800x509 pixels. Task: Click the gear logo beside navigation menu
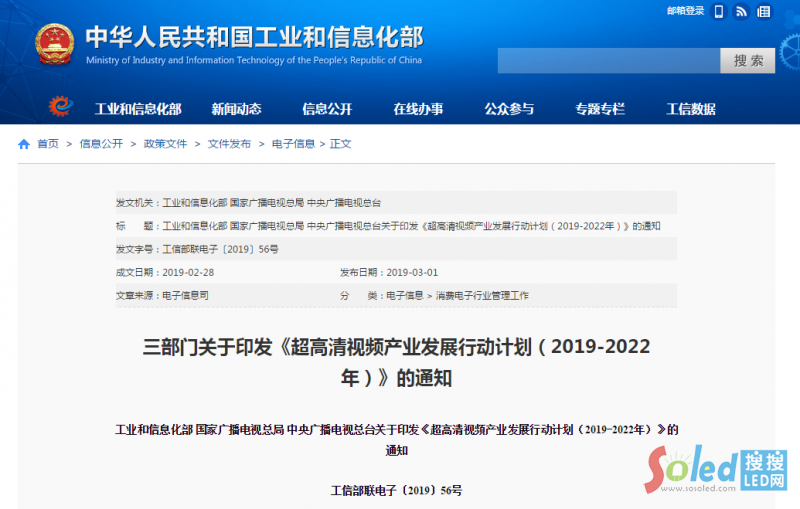pyautogui.click(x=61, y=107)
